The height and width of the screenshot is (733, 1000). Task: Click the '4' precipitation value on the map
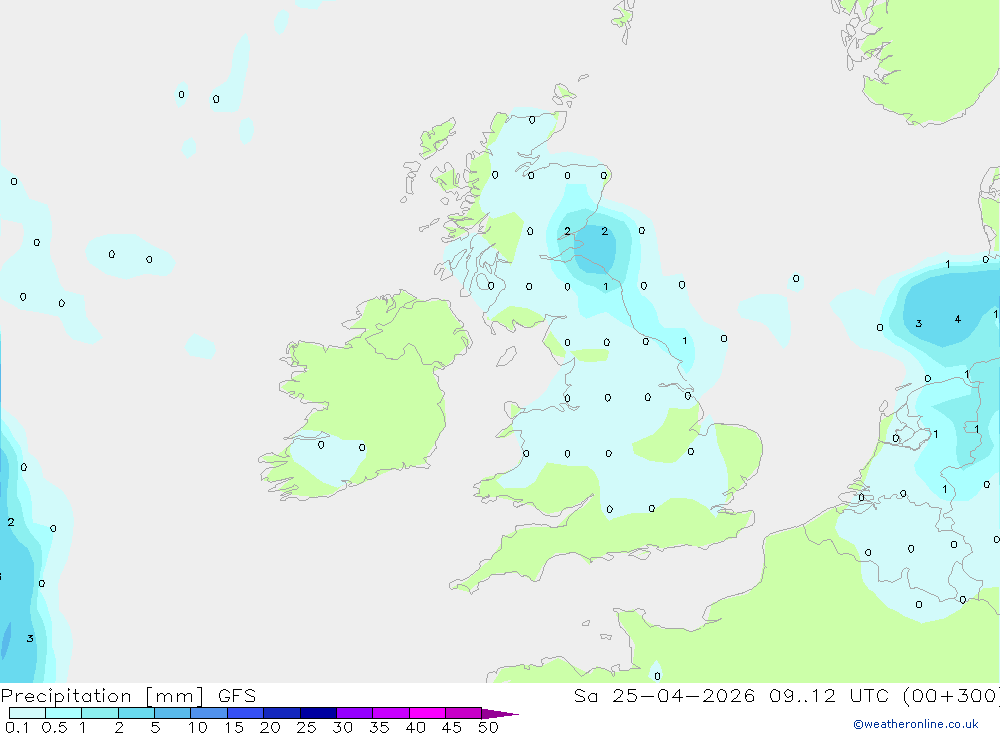[957, 319]
